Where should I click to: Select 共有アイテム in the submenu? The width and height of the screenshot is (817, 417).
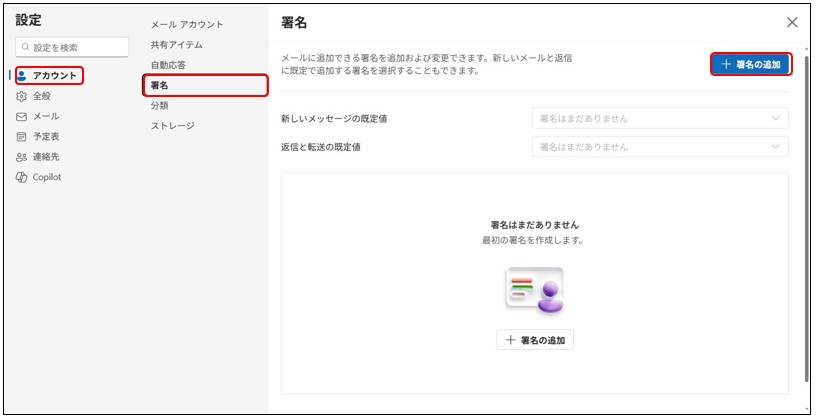tap(176, 45)
